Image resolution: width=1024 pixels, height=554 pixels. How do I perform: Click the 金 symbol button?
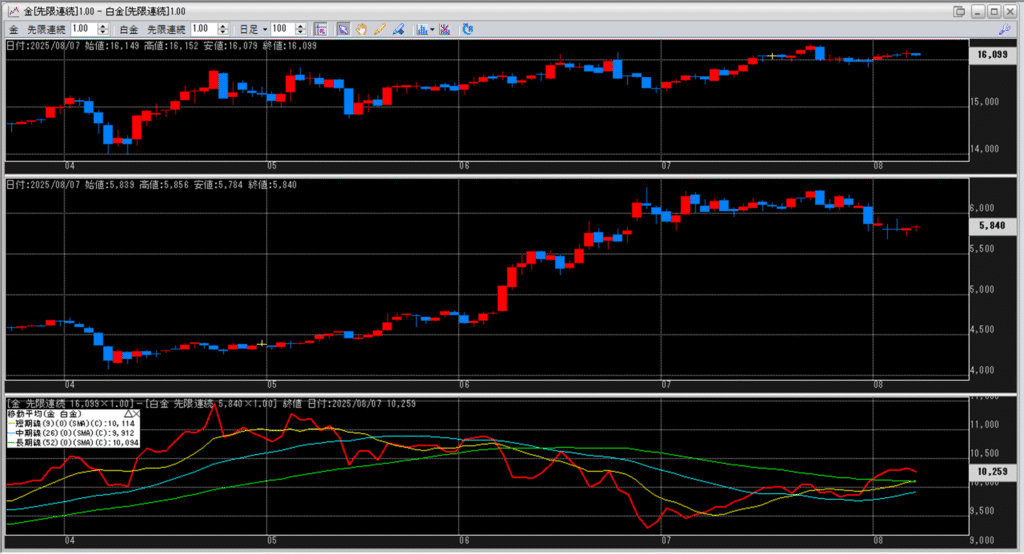click(x=14, y=29)
